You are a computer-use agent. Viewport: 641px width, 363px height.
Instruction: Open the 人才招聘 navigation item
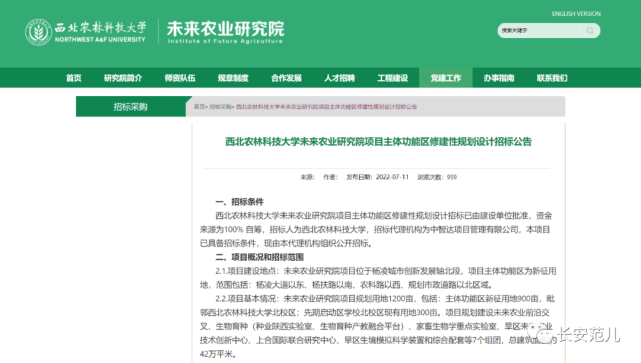coord(339,78)
